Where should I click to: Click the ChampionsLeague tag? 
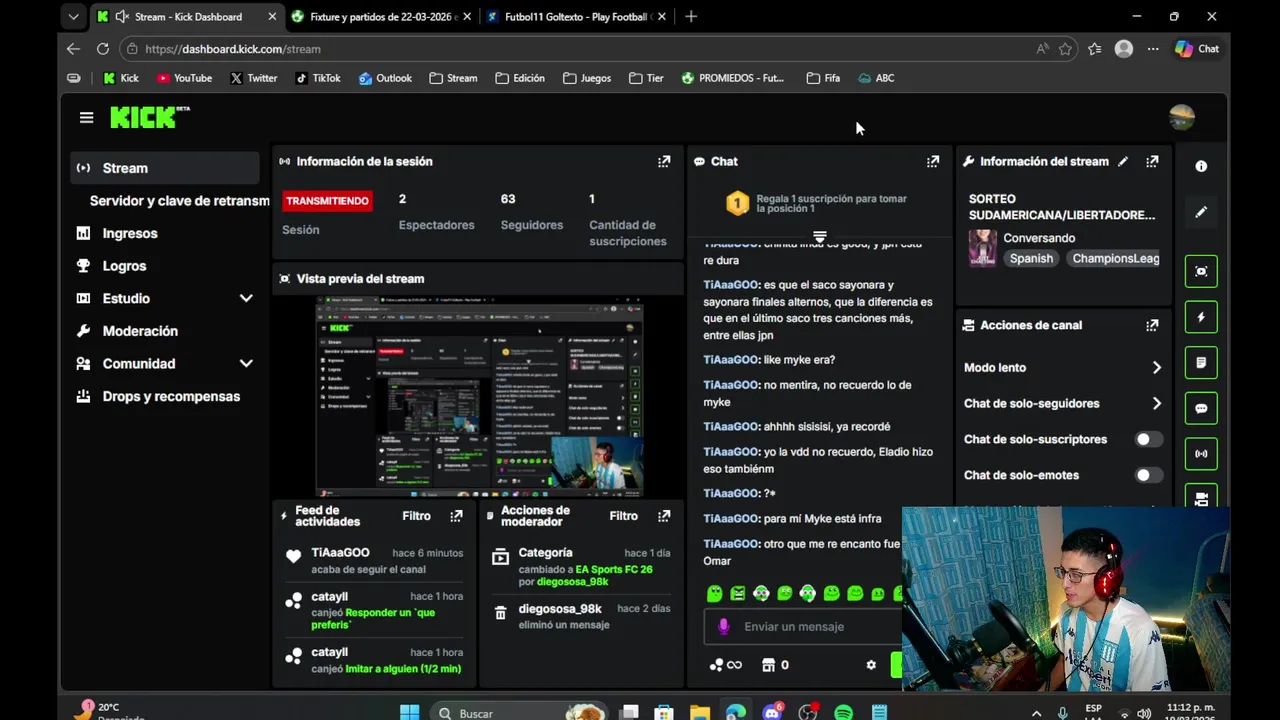[x=1113, y=258]
